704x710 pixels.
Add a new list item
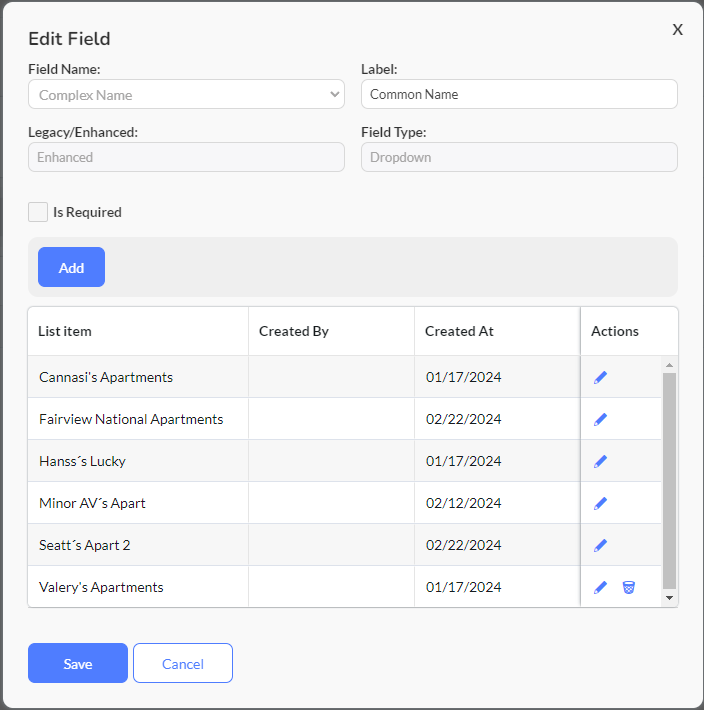72,267
